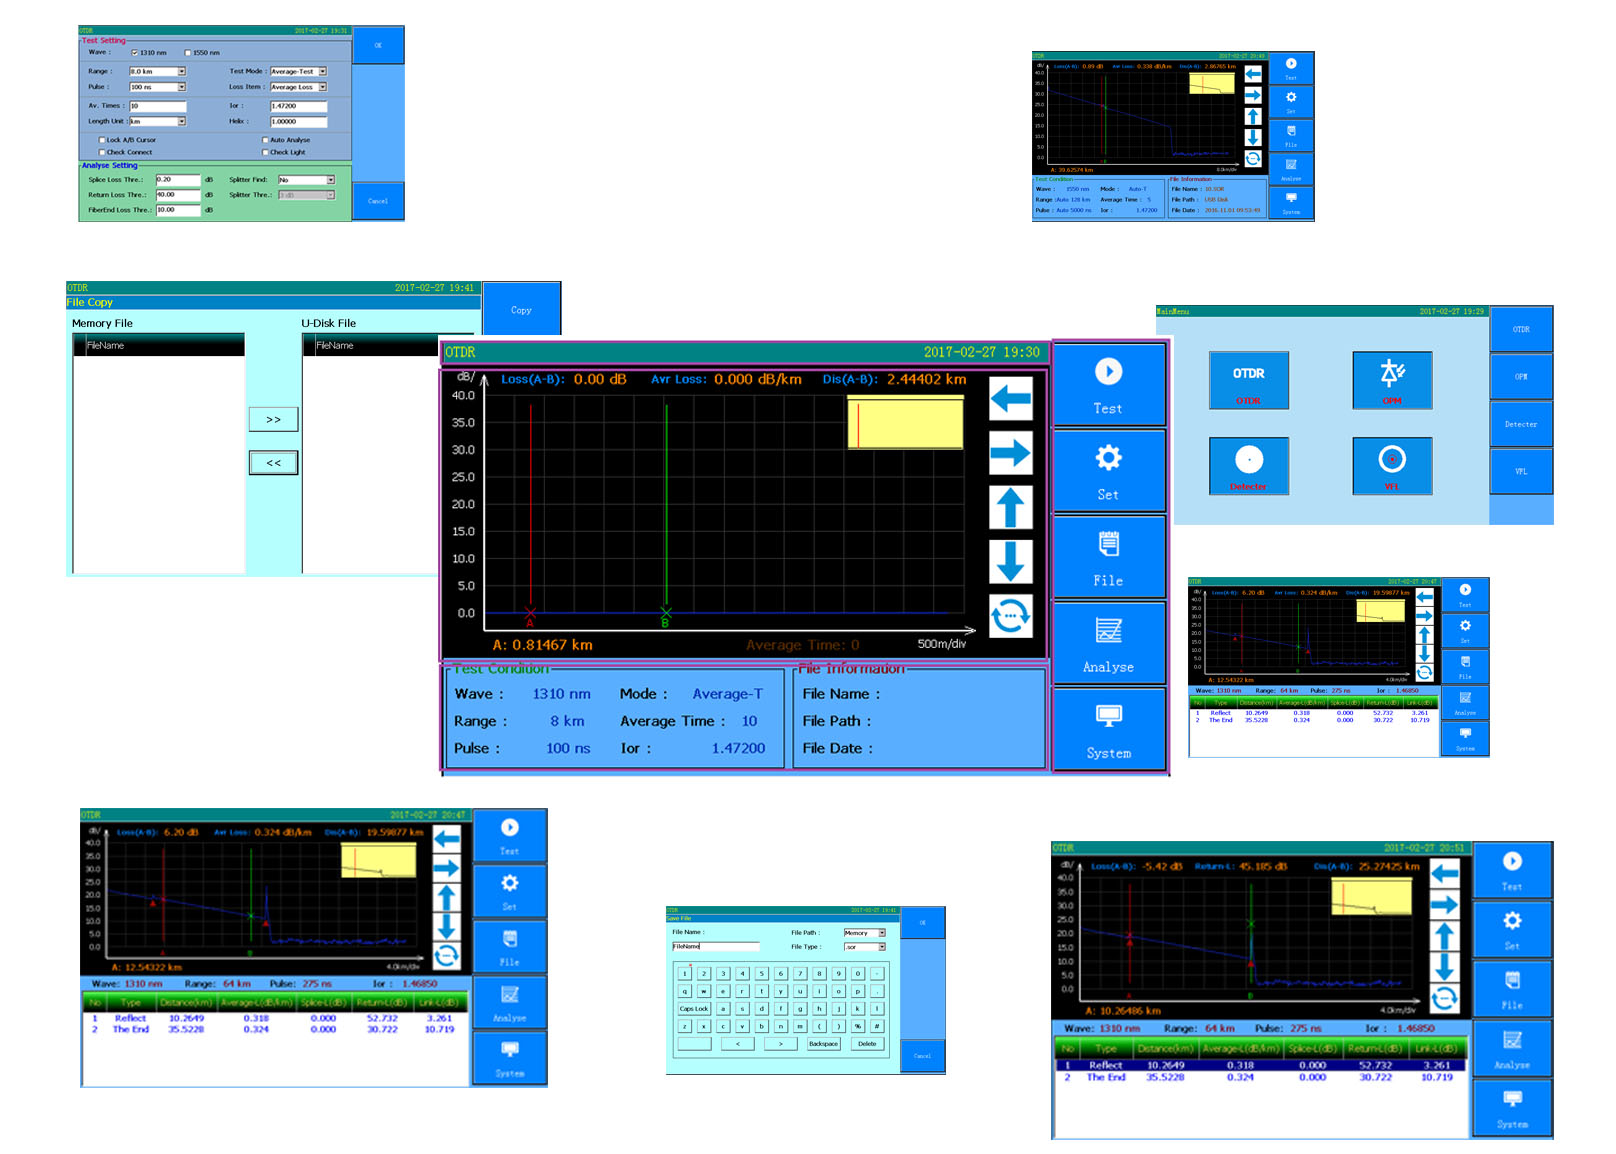Open the File Type dropdown in Save File

pyautogui.click(x=882, y=947)
